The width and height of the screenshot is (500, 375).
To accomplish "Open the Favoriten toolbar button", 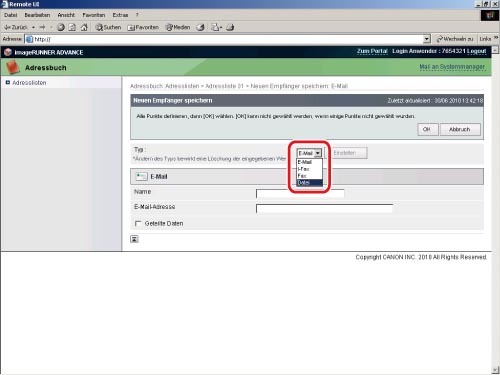I will [143, 27].
